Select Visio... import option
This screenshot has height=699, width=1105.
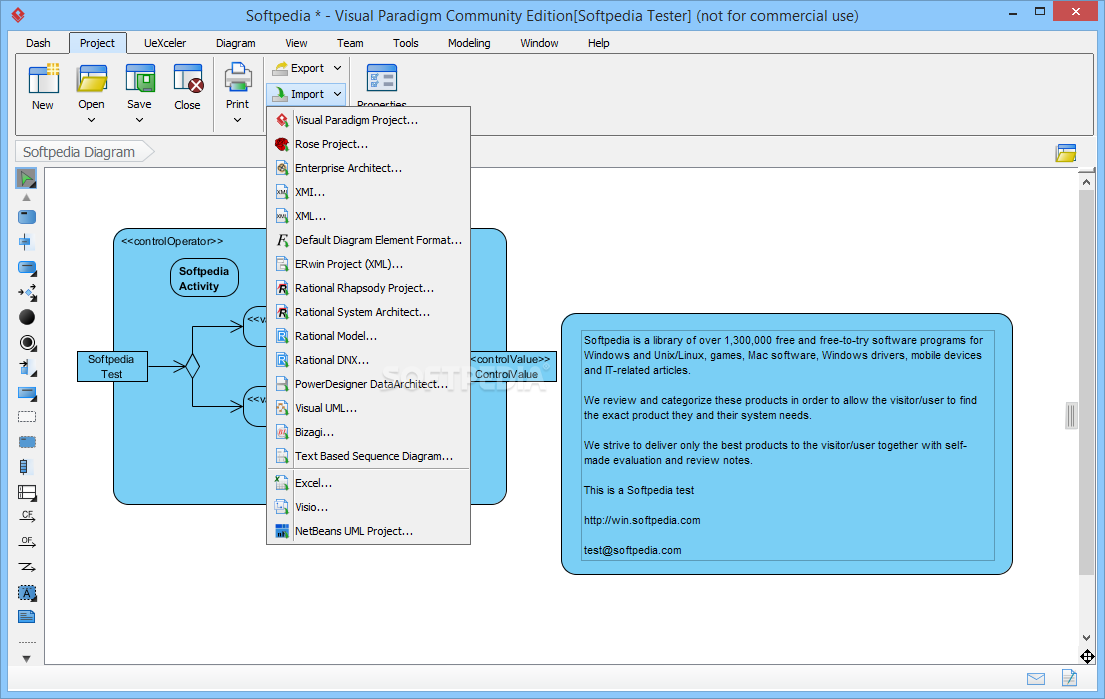pos(369,507)
